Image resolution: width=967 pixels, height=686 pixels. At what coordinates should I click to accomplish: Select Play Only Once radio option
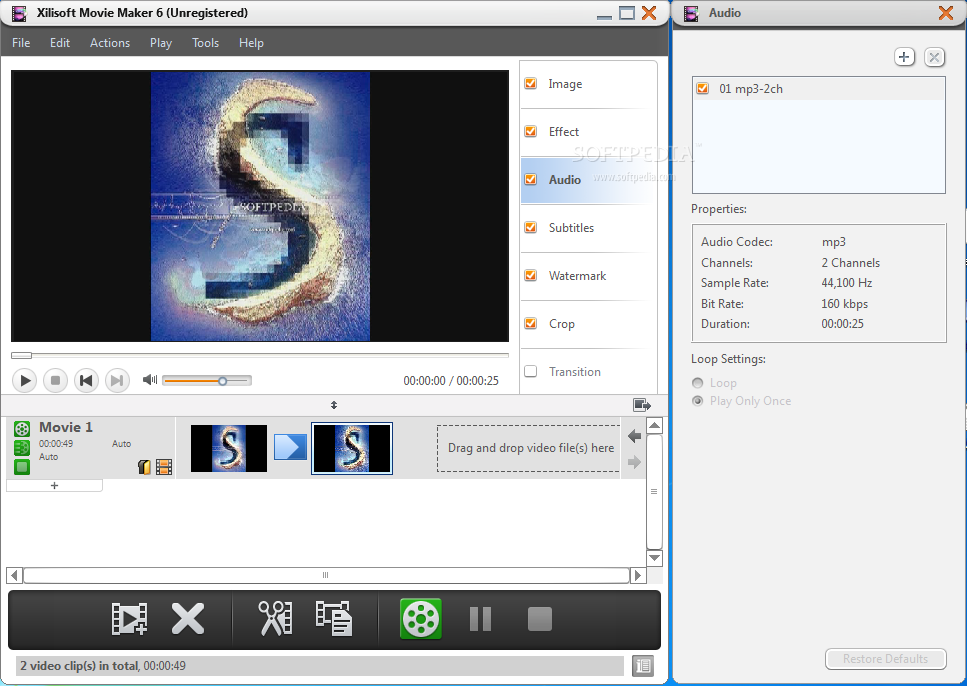point(697,401)
